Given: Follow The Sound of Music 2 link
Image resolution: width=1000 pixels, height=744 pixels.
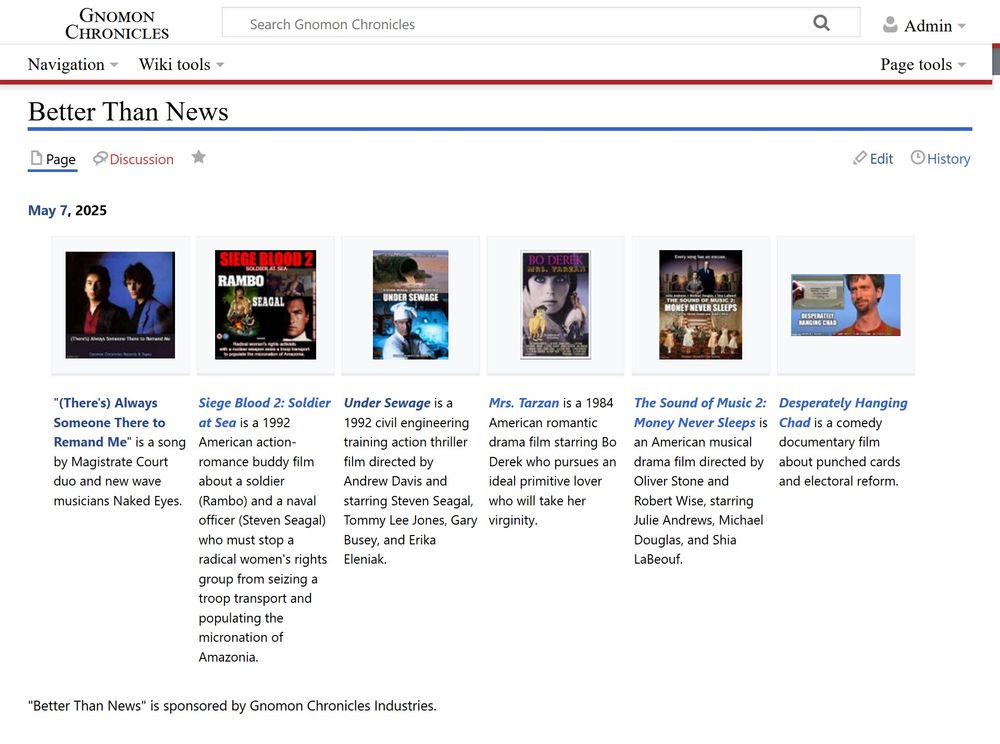Looking at the screenshot, I should pos(700,412).
